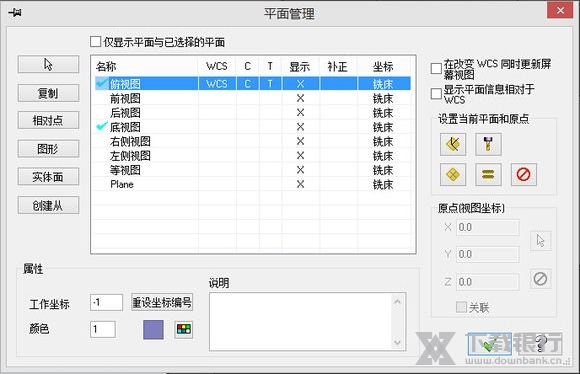Screen dimensions: 580x374
Task: Click the 工作坐标 input field
Action: (x=107, y=302)
